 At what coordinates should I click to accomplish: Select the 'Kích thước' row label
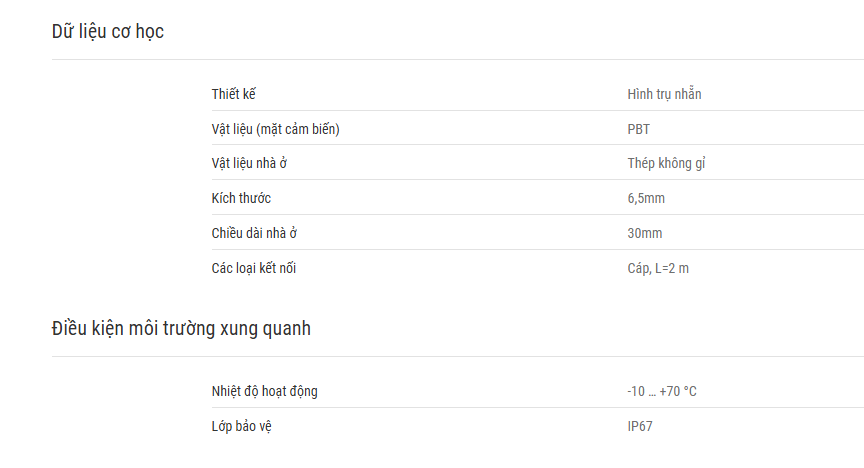click(x=241, y=198)
